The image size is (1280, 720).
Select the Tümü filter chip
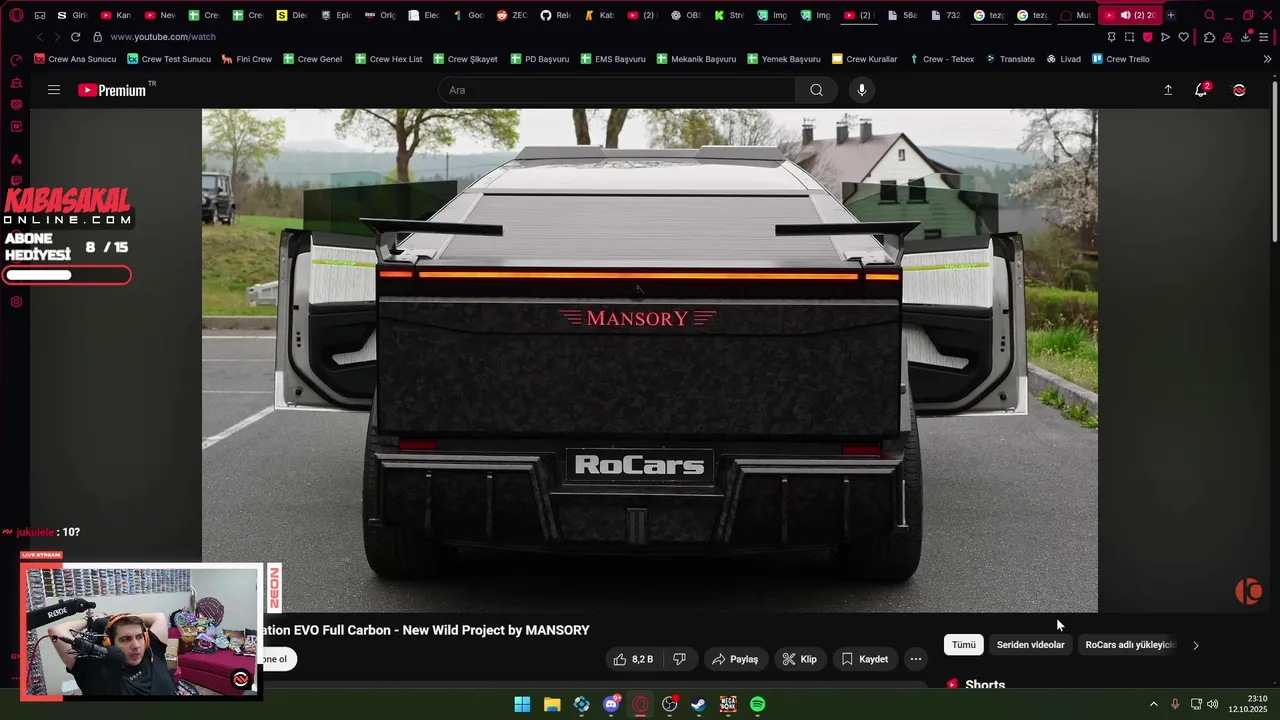pyautogui.click(x=964, y=645)
